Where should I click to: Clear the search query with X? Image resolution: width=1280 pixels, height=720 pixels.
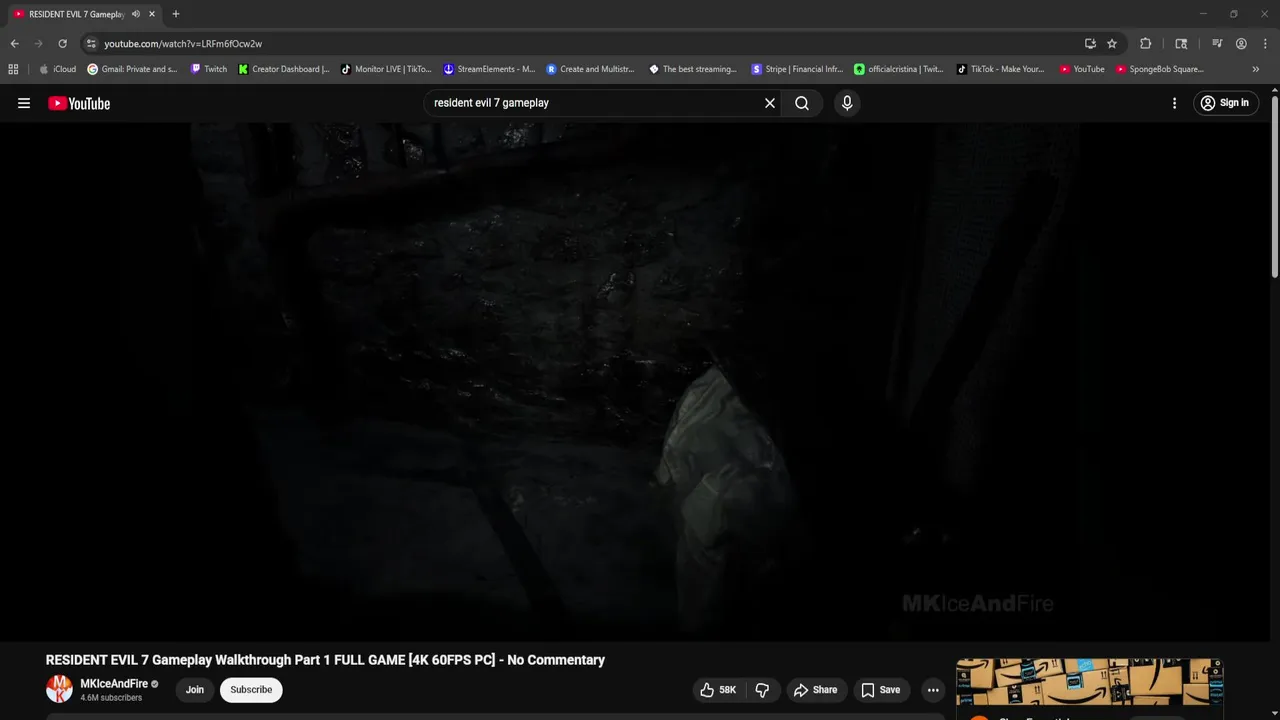tap(770, 103)
